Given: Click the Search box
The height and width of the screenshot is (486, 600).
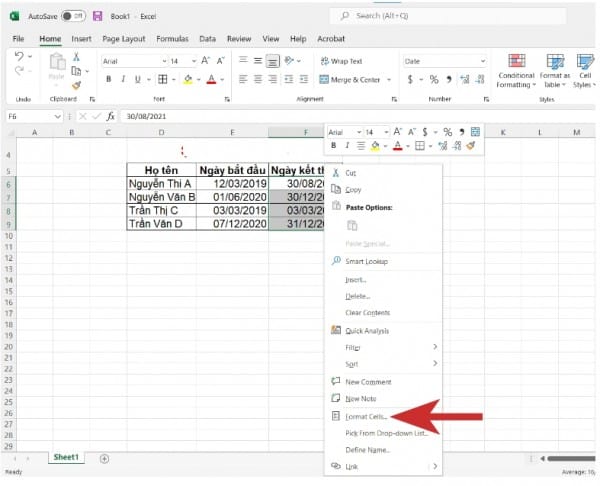Looking at the screenshot, I should coord(448,16).
